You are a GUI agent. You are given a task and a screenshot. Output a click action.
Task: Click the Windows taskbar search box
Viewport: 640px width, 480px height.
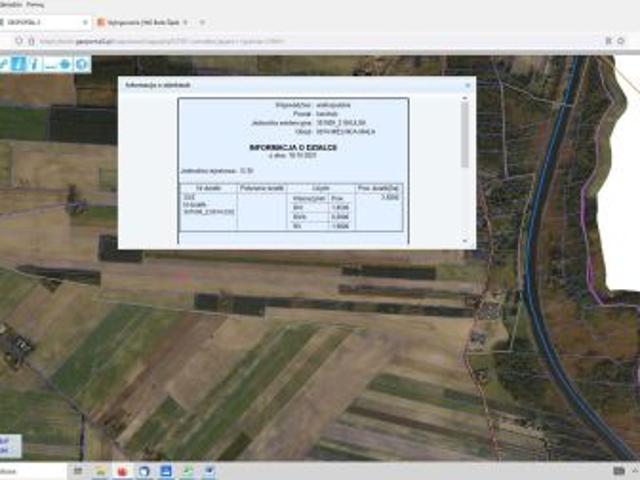(x=33, y=471)
